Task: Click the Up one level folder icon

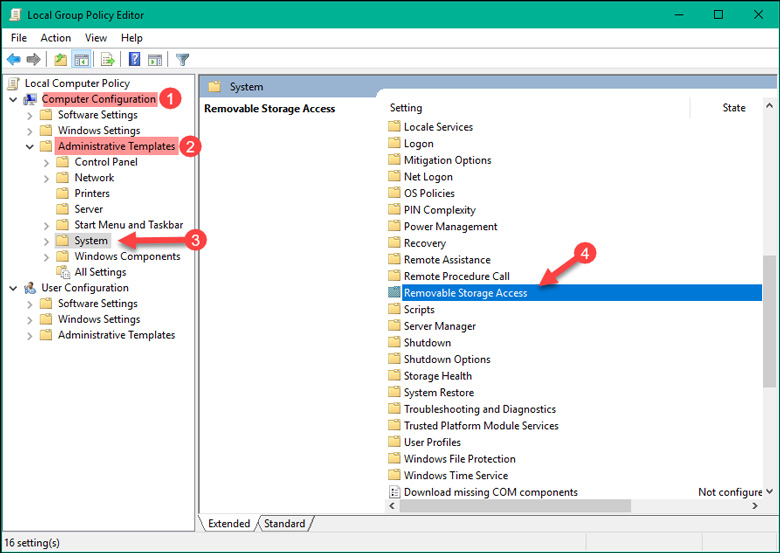Action: 61,60
